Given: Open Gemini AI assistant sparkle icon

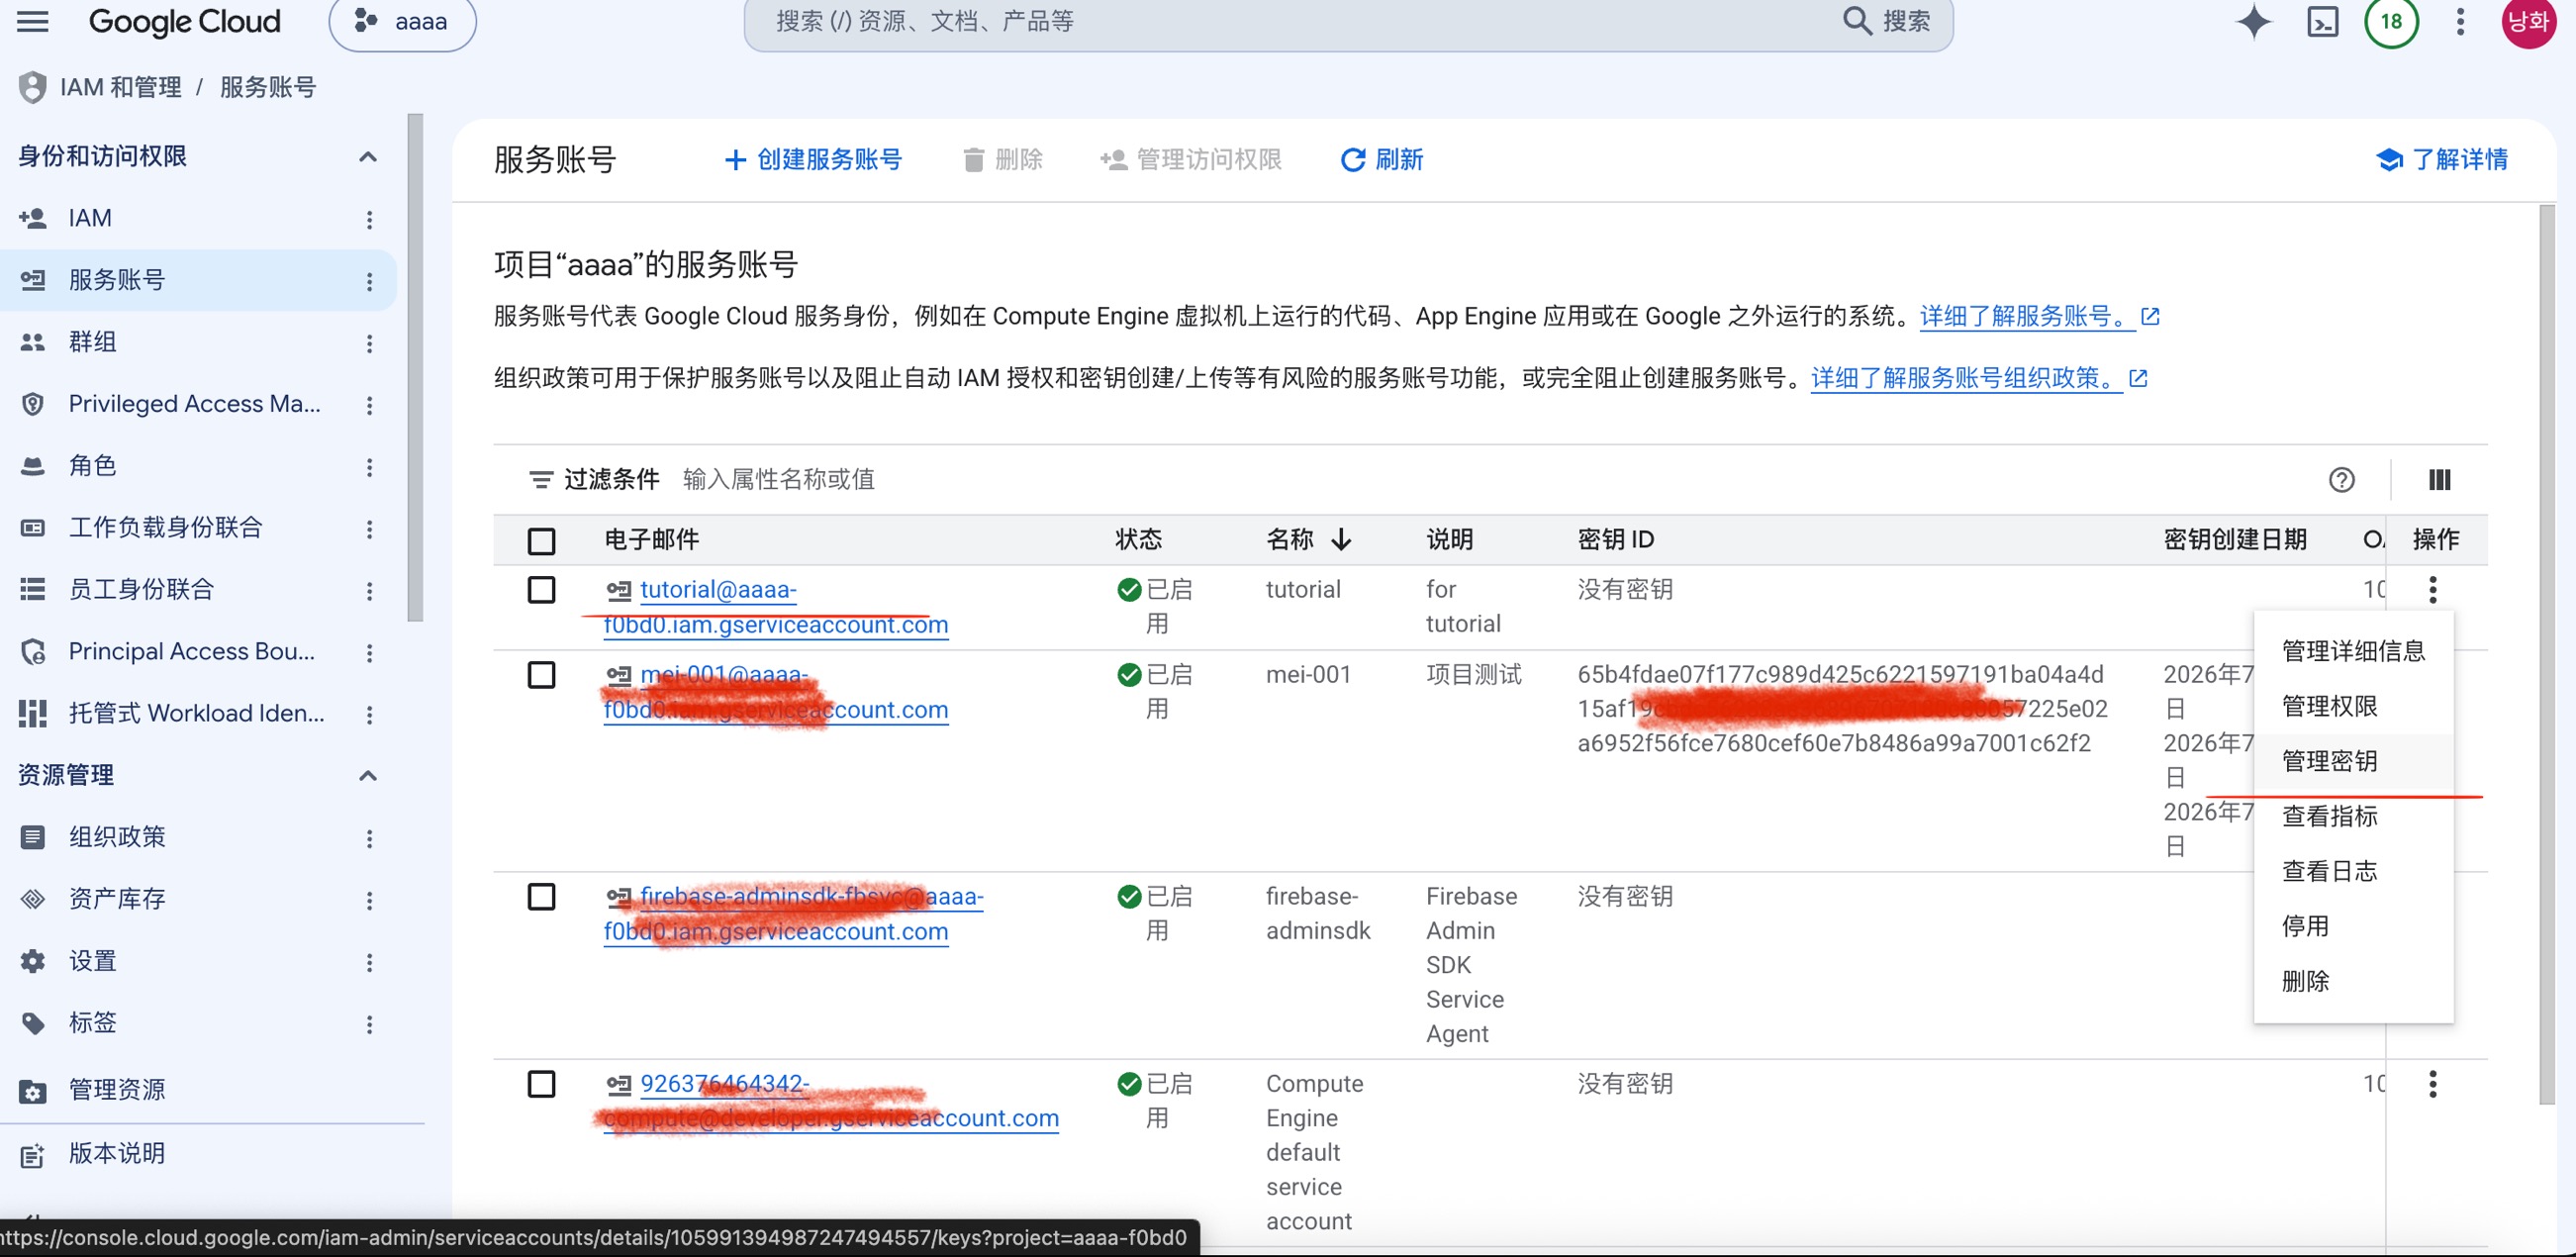Looking at the screenshot, I should tap(2253, 21).
